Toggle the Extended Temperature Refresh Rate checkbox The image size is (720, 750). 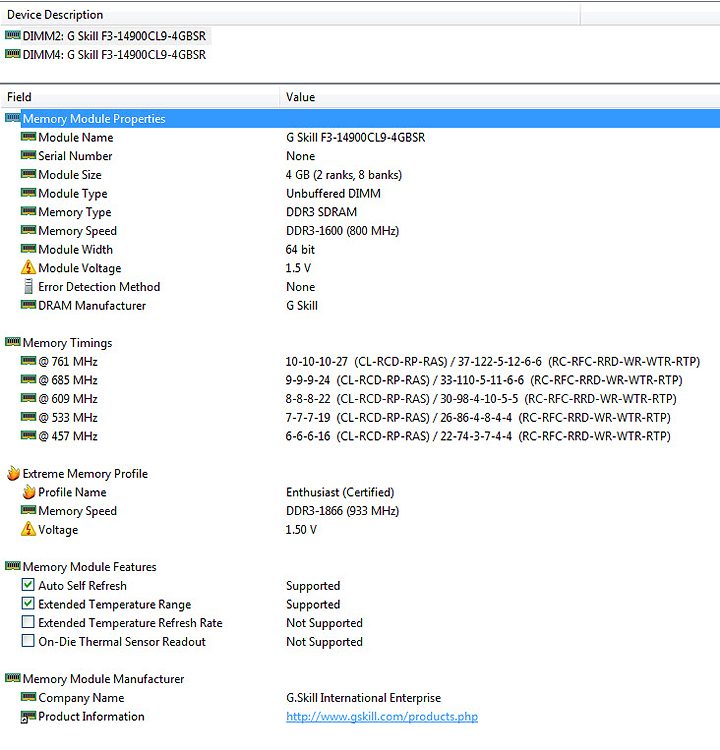[x=28, y=622]
